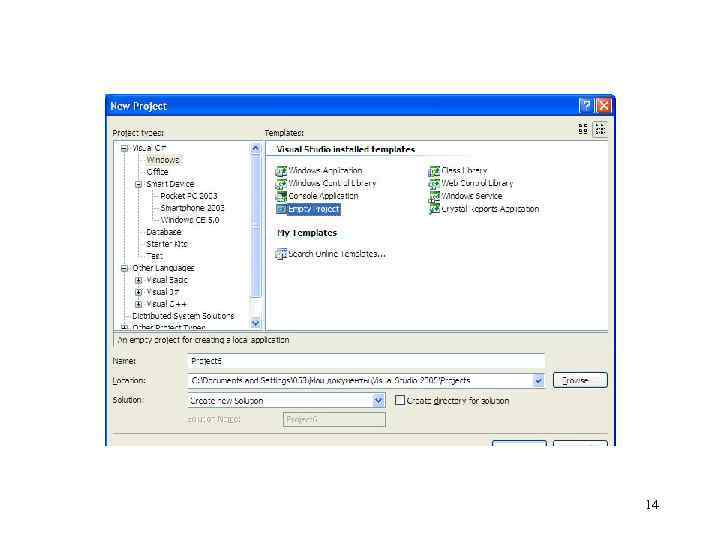
Task: Select Smartphone 2003 project type
Action: point(192,208)
